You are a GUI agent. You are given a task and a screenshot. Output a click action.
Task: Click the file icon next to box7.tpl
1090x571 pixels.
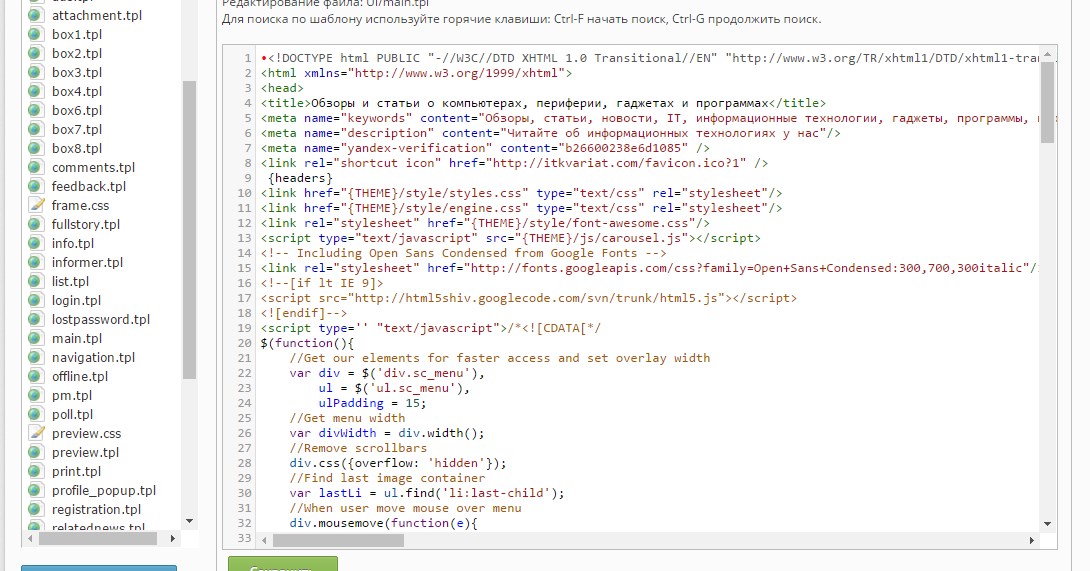coord(35,129)
